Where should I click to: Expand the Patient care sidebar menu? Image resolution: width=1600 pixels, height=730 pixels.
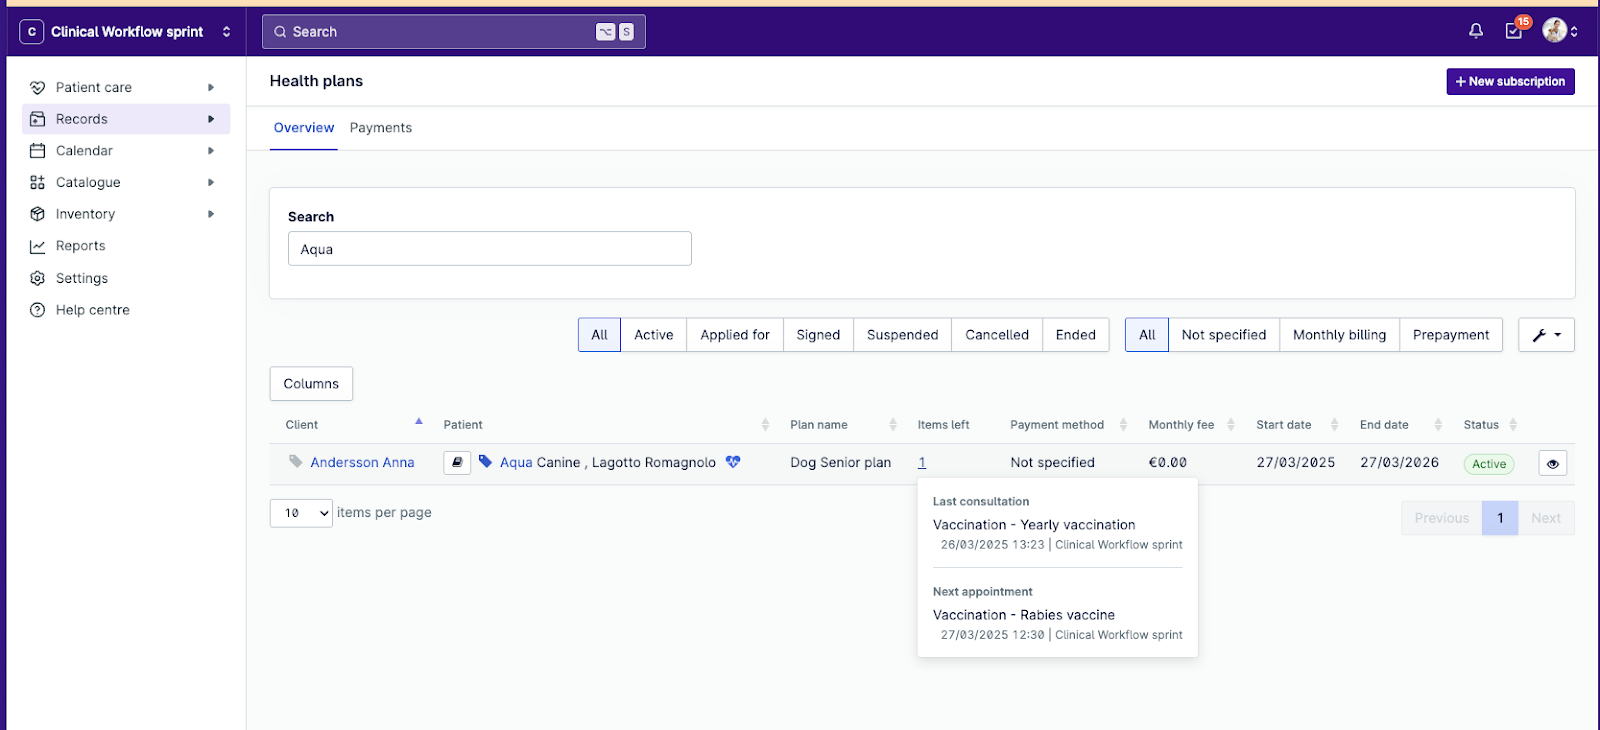tap(94, 88)
